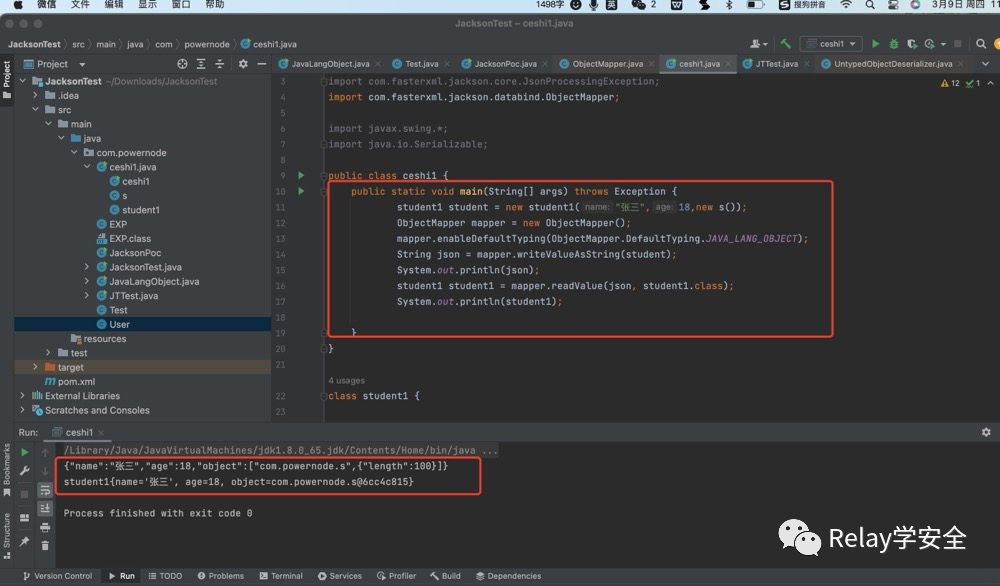Viewport: 1000px width, 586px height.
Task: Toggle the Structure tool window
Action: click(x=7, y=536)
